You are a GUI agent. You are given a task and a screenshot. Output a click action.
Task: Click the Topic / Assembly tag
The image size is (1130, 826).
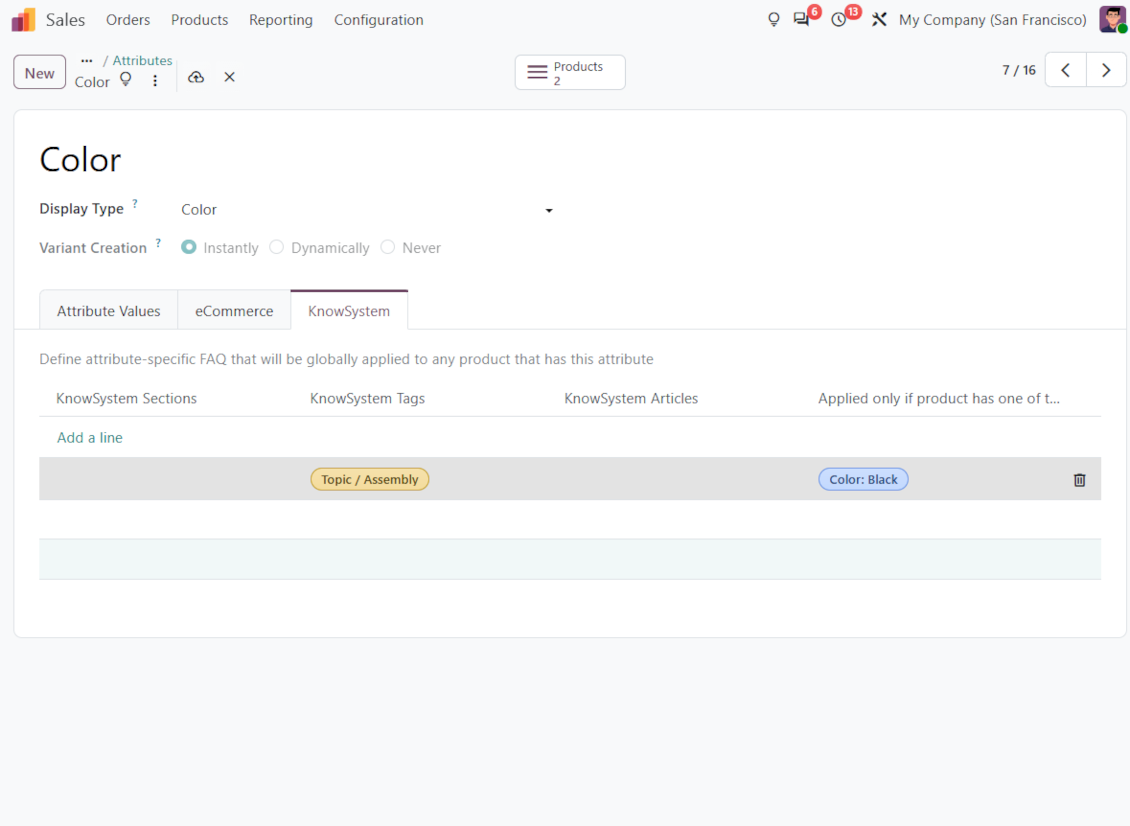coord(370,479)
